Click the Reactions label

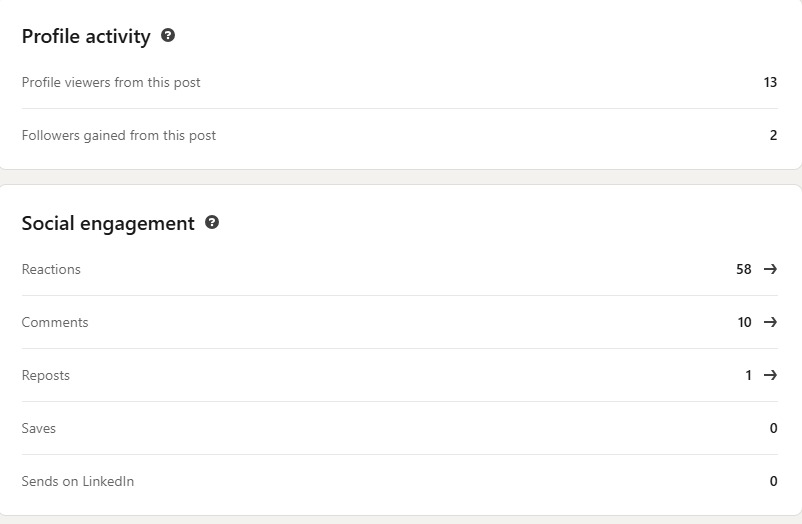coord(51,269)
